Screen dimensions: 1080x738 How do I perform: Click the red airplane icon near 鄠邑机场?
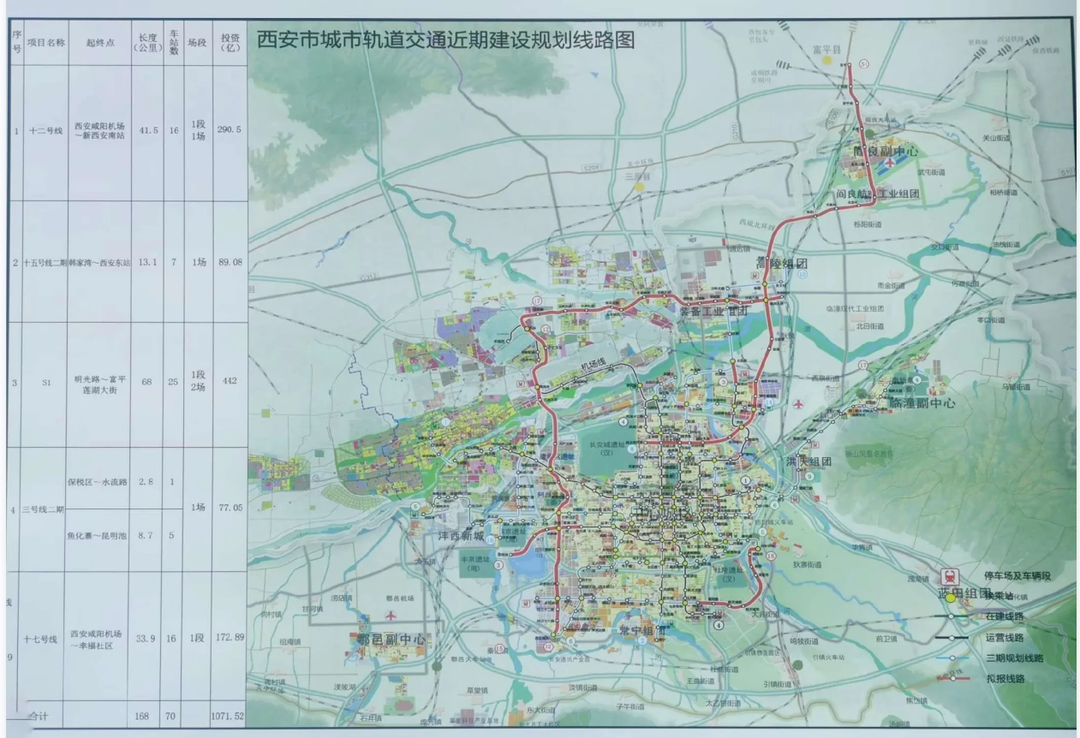click(391, 615)
